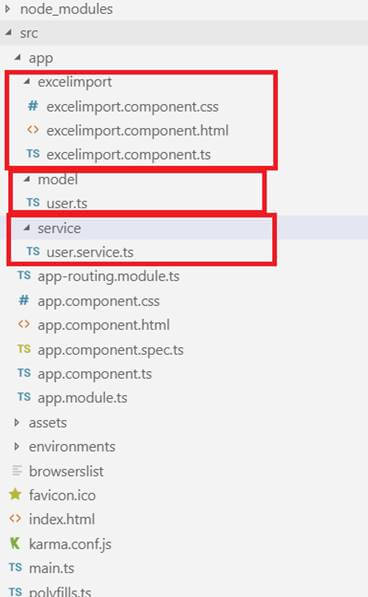Collapse the model folder arrow
Viewport: 368px width, 597px height.
[27, 179]
